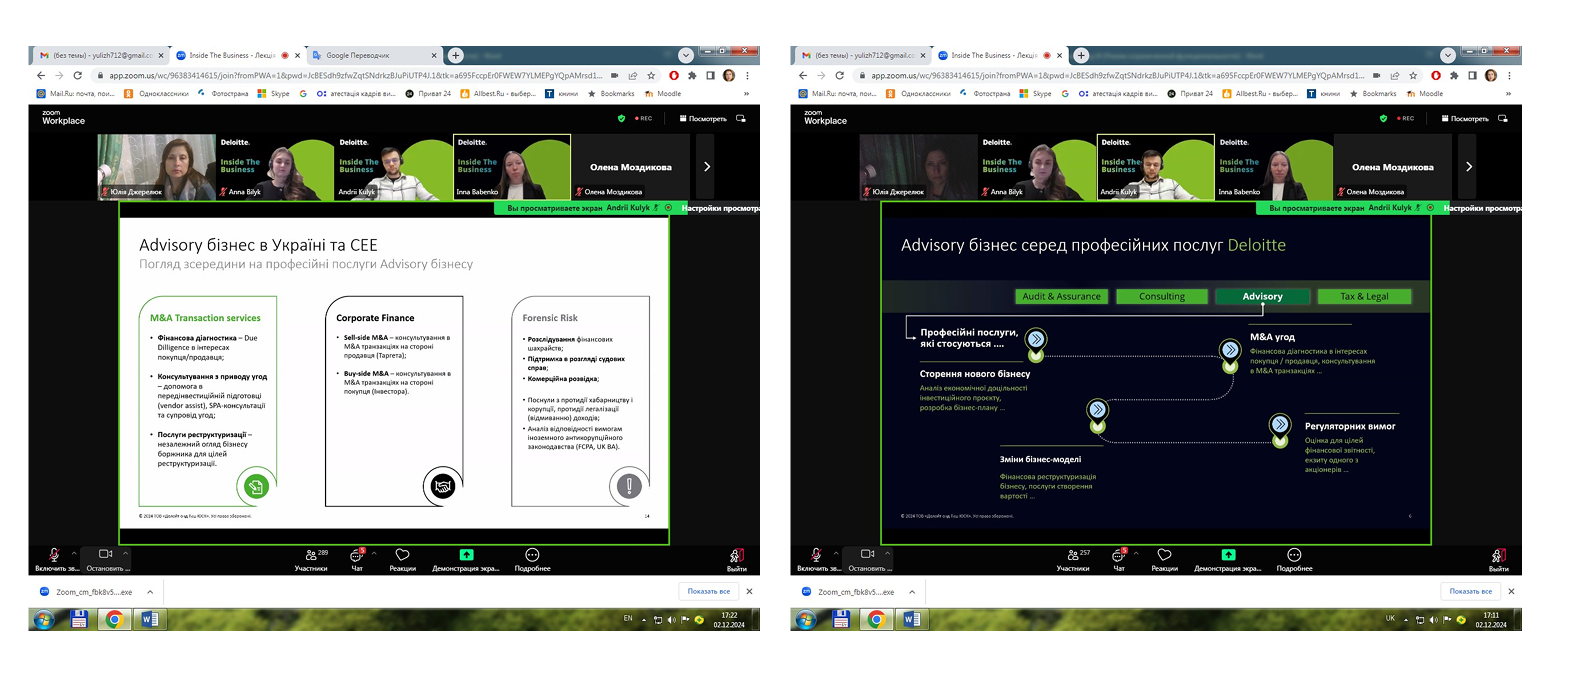The height and width of the screenshot is (677, 1581).
Task: Open Chrome three-dot menu in the 17:11 window
Action: 1509,75
